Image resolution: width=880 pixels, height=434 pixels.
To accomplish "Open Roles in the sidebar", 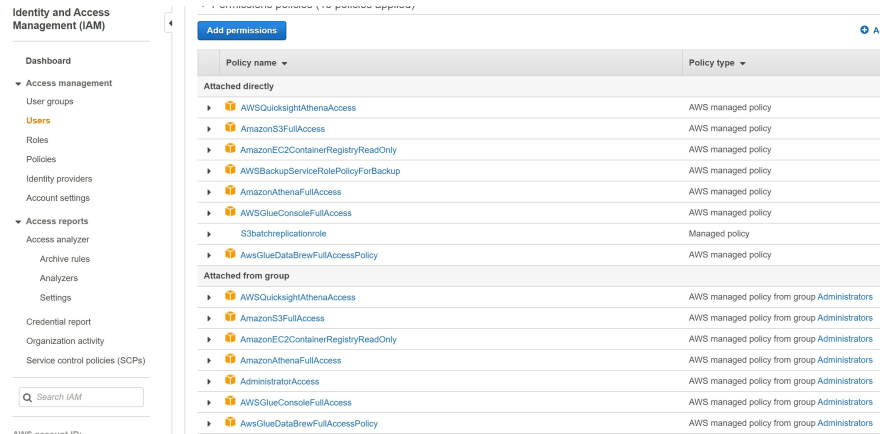I will pos(38,140).
